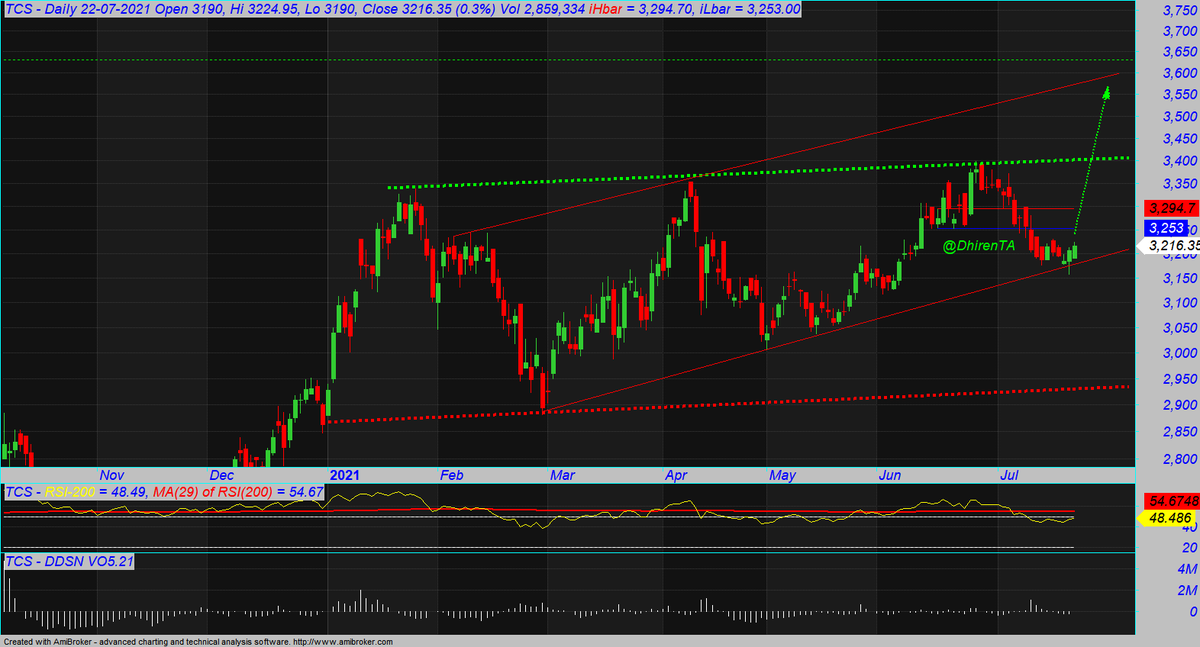Click the red 3,294.7 price tag

(1170, 208)
